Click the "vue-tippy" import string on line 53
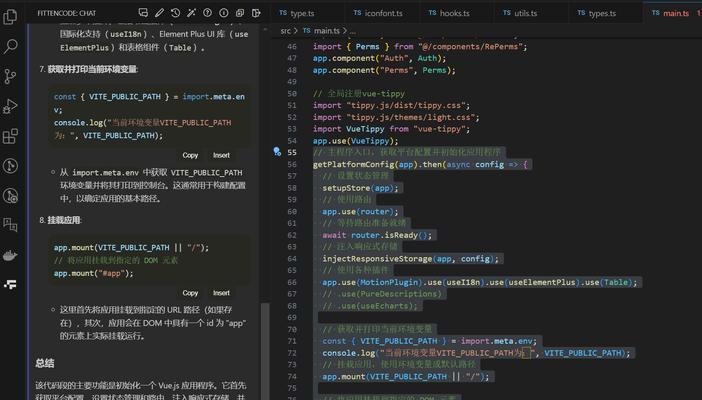 (x=439, y=129)
